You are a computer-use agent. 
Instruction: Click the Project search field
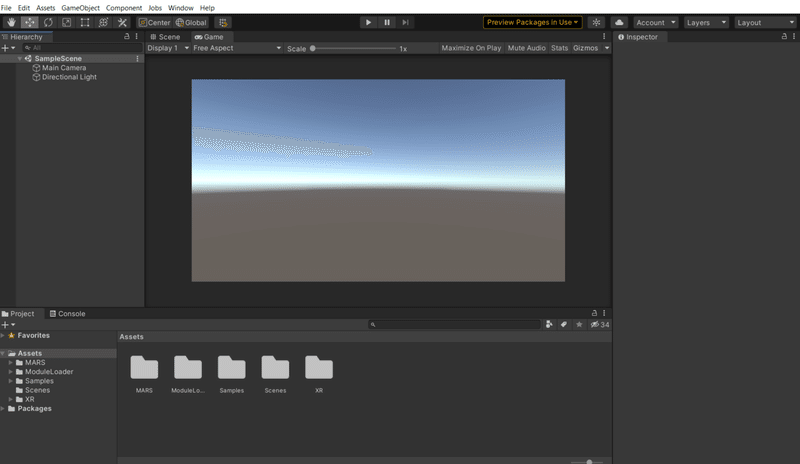[x=454, y=325]
